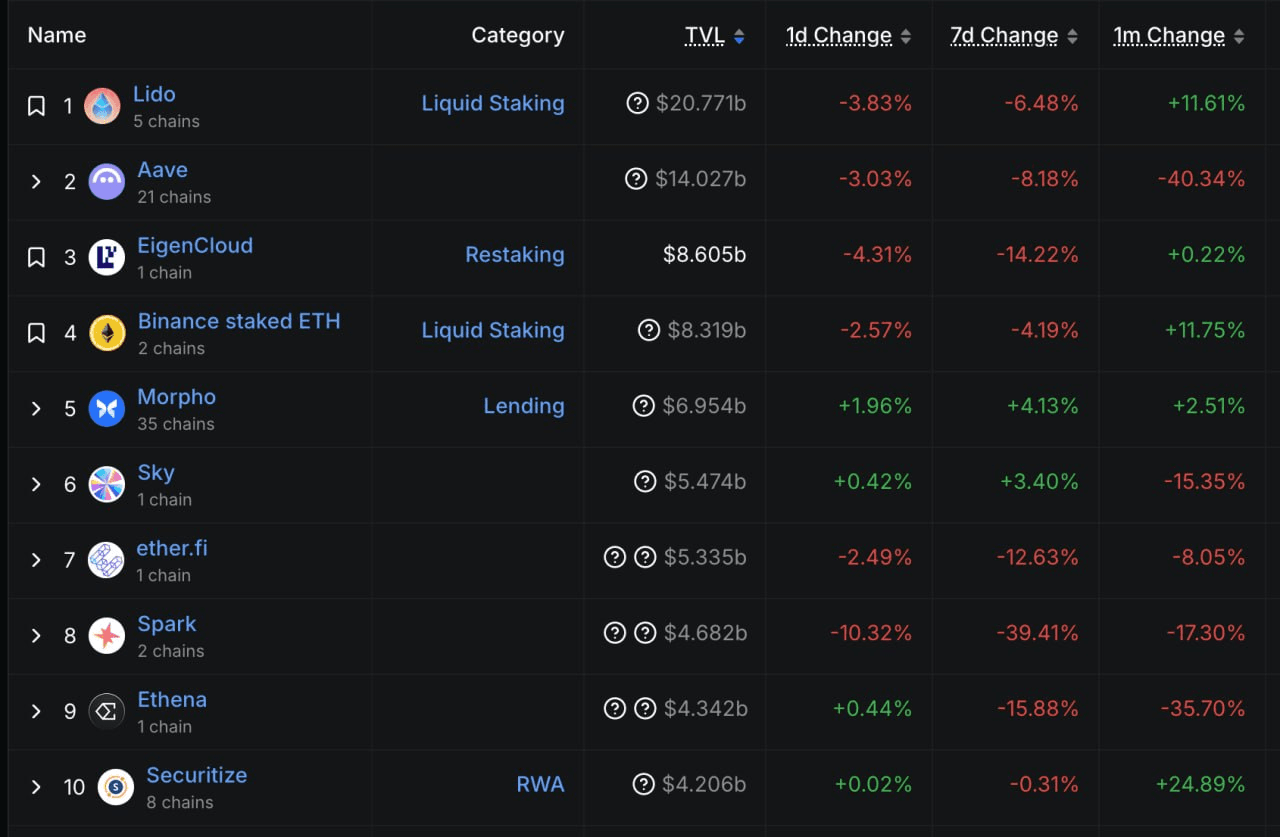Expand the Ethena row chevron
This screenshot has width=1280, height=837.
[36, 711]
